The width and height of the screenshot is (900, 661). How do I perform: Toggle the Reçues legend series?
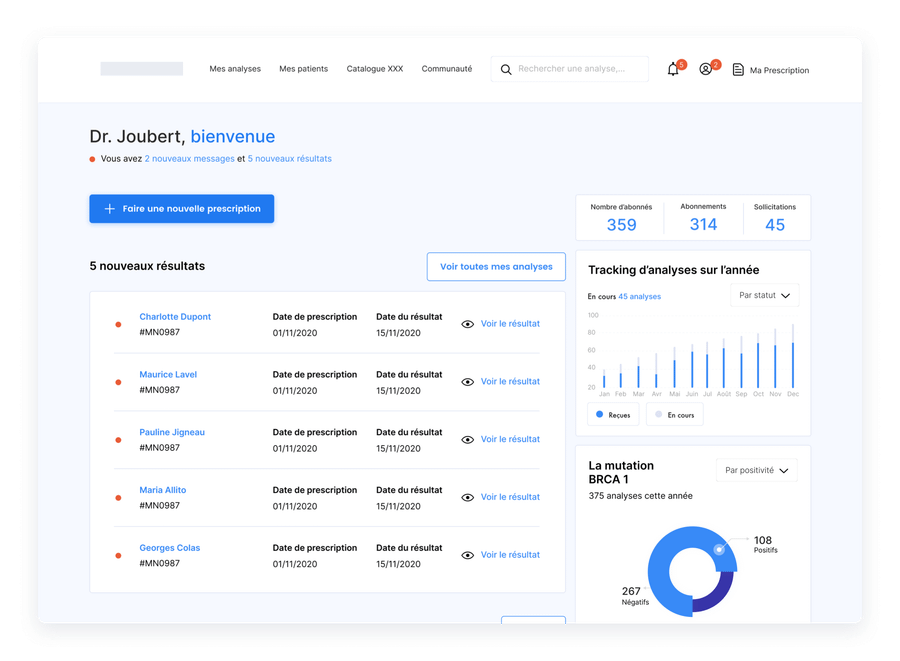pos(614,414)
